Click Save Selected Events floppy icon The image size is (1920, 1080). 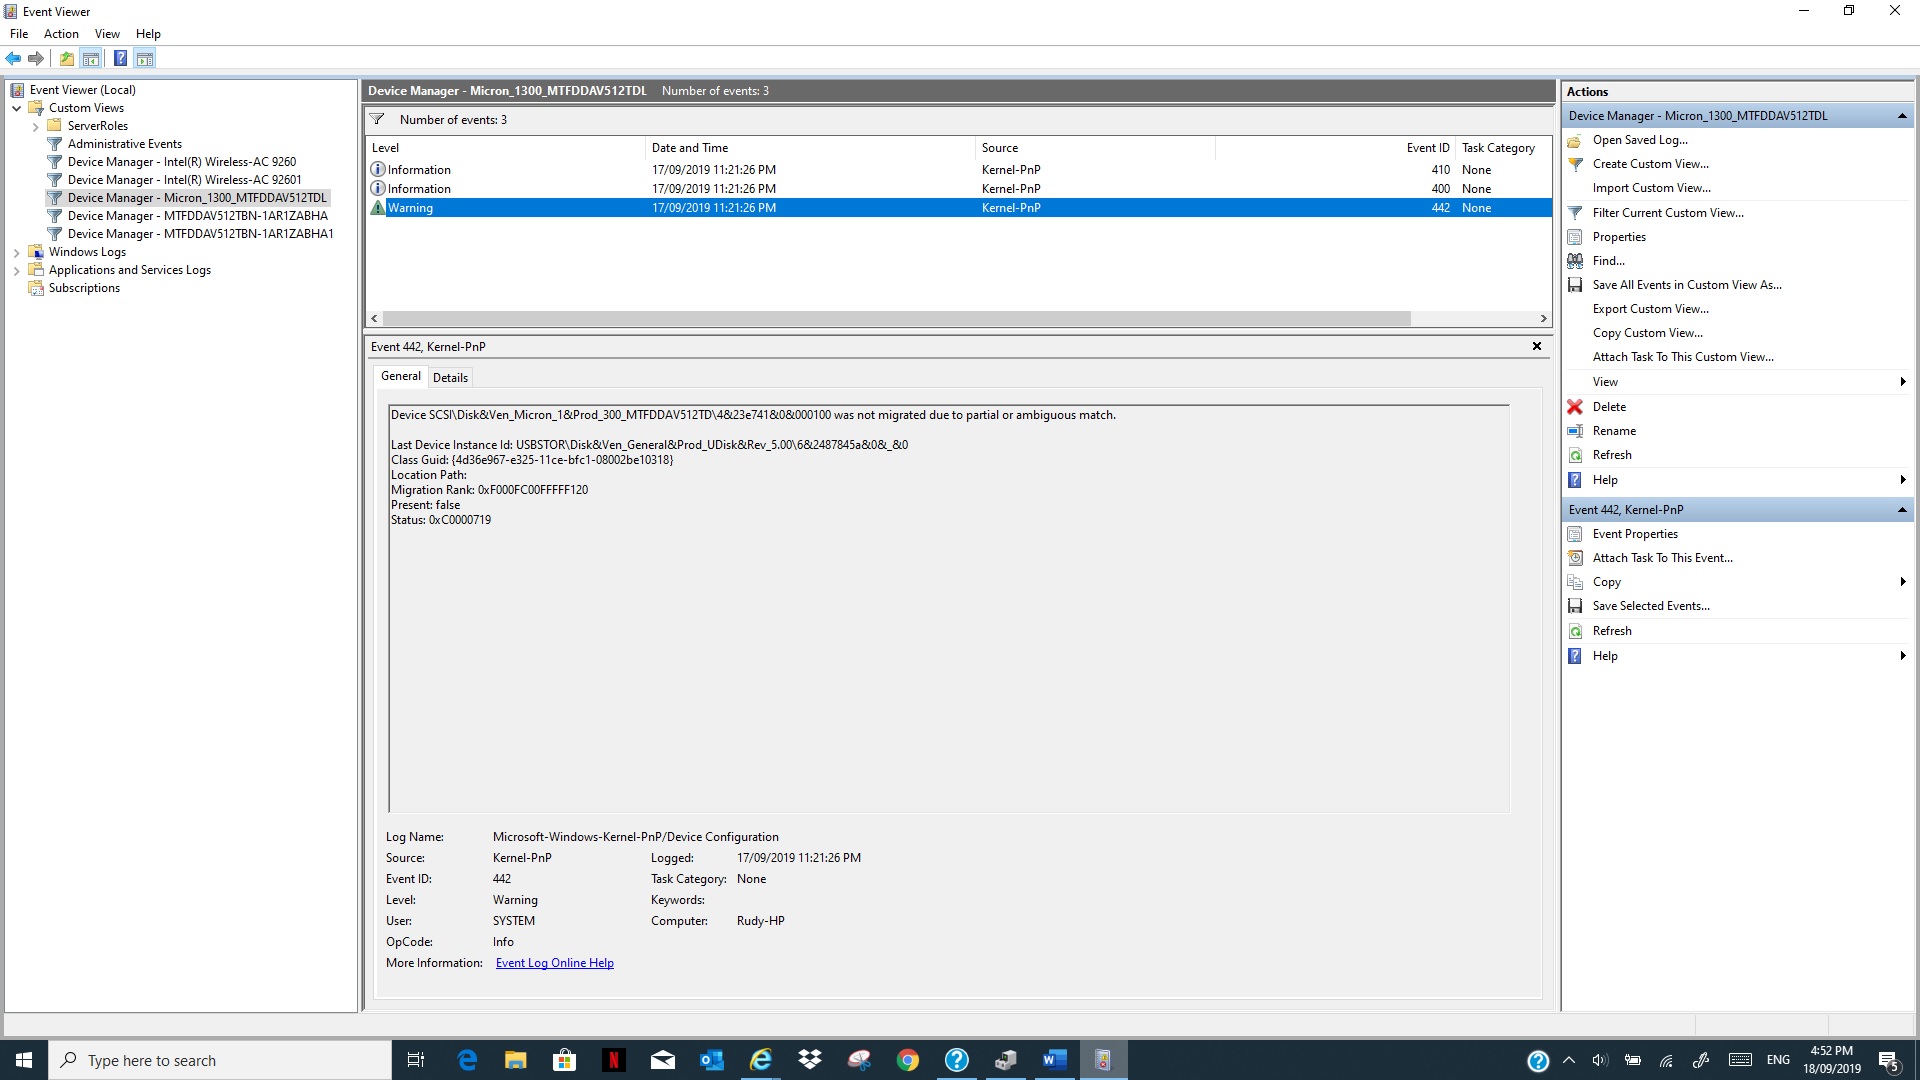click(x=1575, y=606)
